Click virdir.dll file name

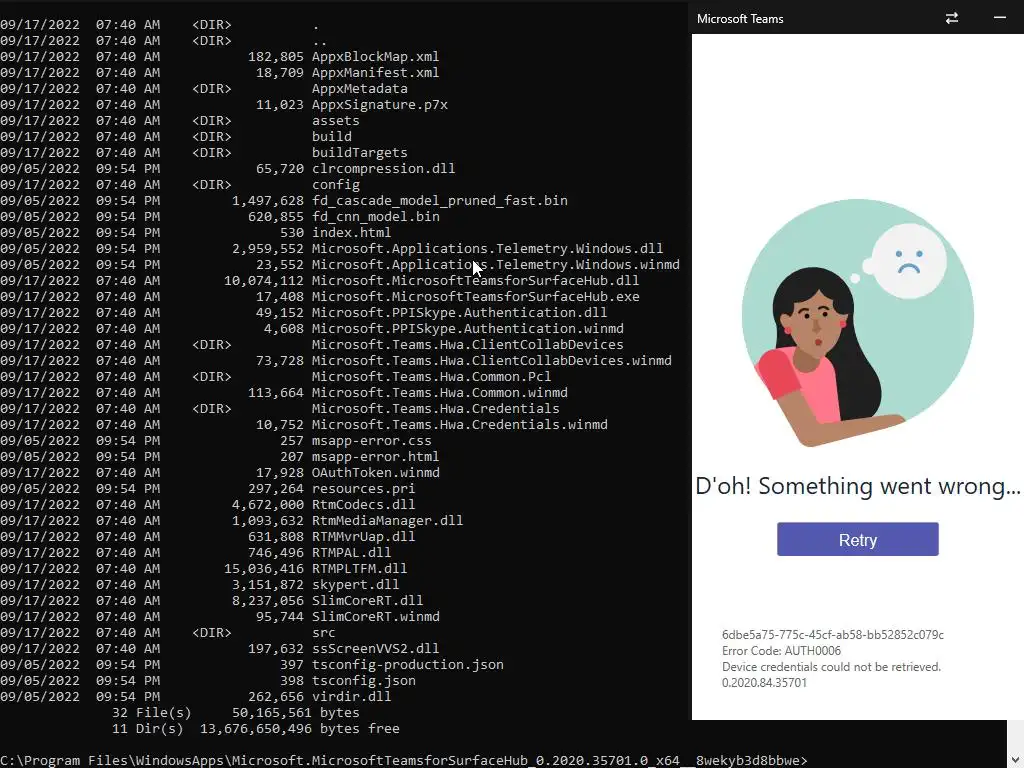[x=351, y=697]
